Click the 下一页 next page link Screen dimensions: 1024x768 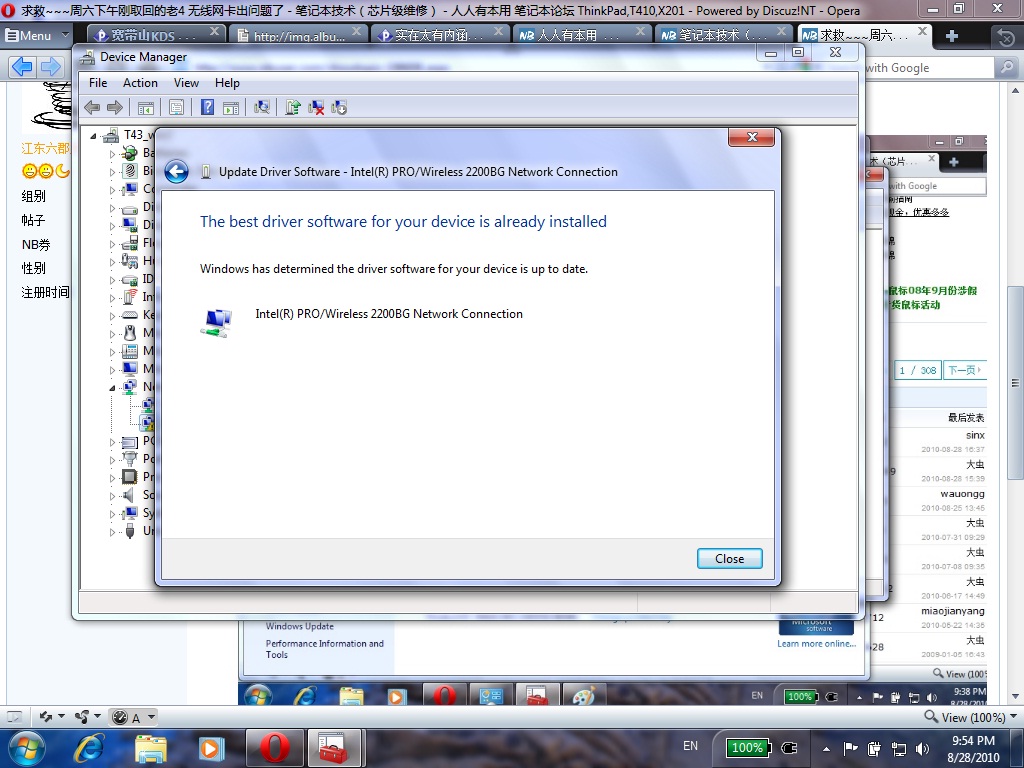click(x=964, y=370)
